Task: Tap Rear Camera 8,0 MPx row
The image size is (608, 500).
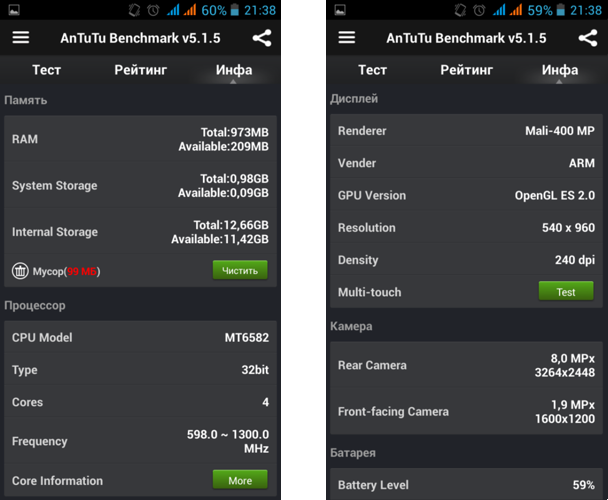Action: pos(466,365)
